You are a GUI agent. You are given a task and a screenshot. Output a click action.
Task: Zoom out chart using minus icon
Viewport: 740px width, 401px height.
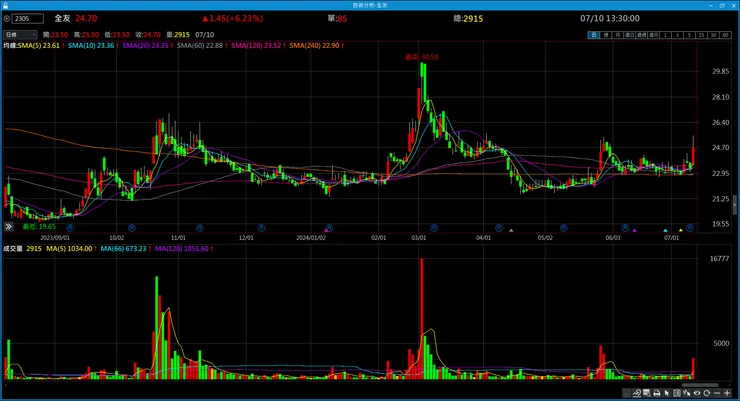click(717, 393)
